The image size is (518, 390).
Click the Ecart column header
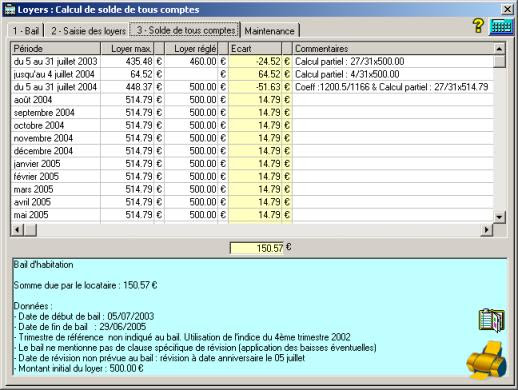255,49
